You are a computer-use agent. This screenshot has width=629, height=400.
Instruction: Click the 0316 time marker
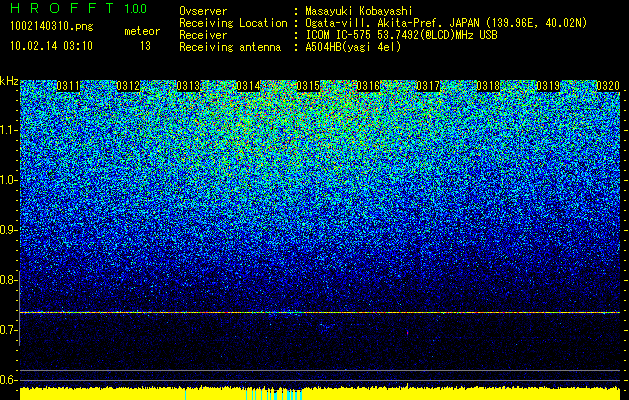coord(368,86)
